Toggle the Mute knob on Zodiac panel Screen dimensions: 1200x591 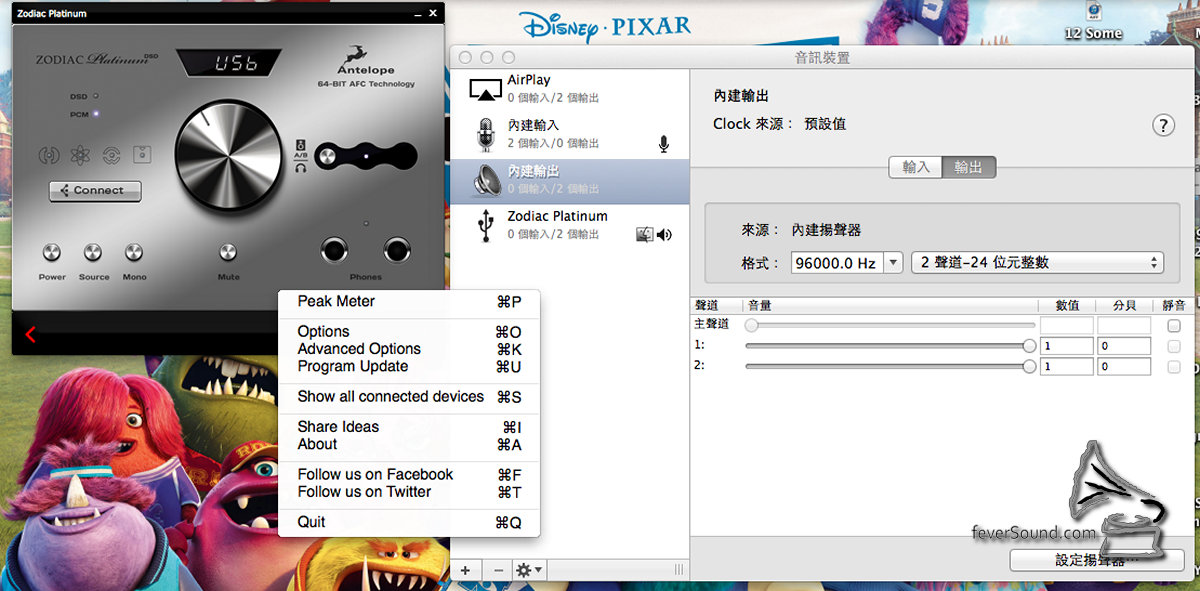pos(229,253)
